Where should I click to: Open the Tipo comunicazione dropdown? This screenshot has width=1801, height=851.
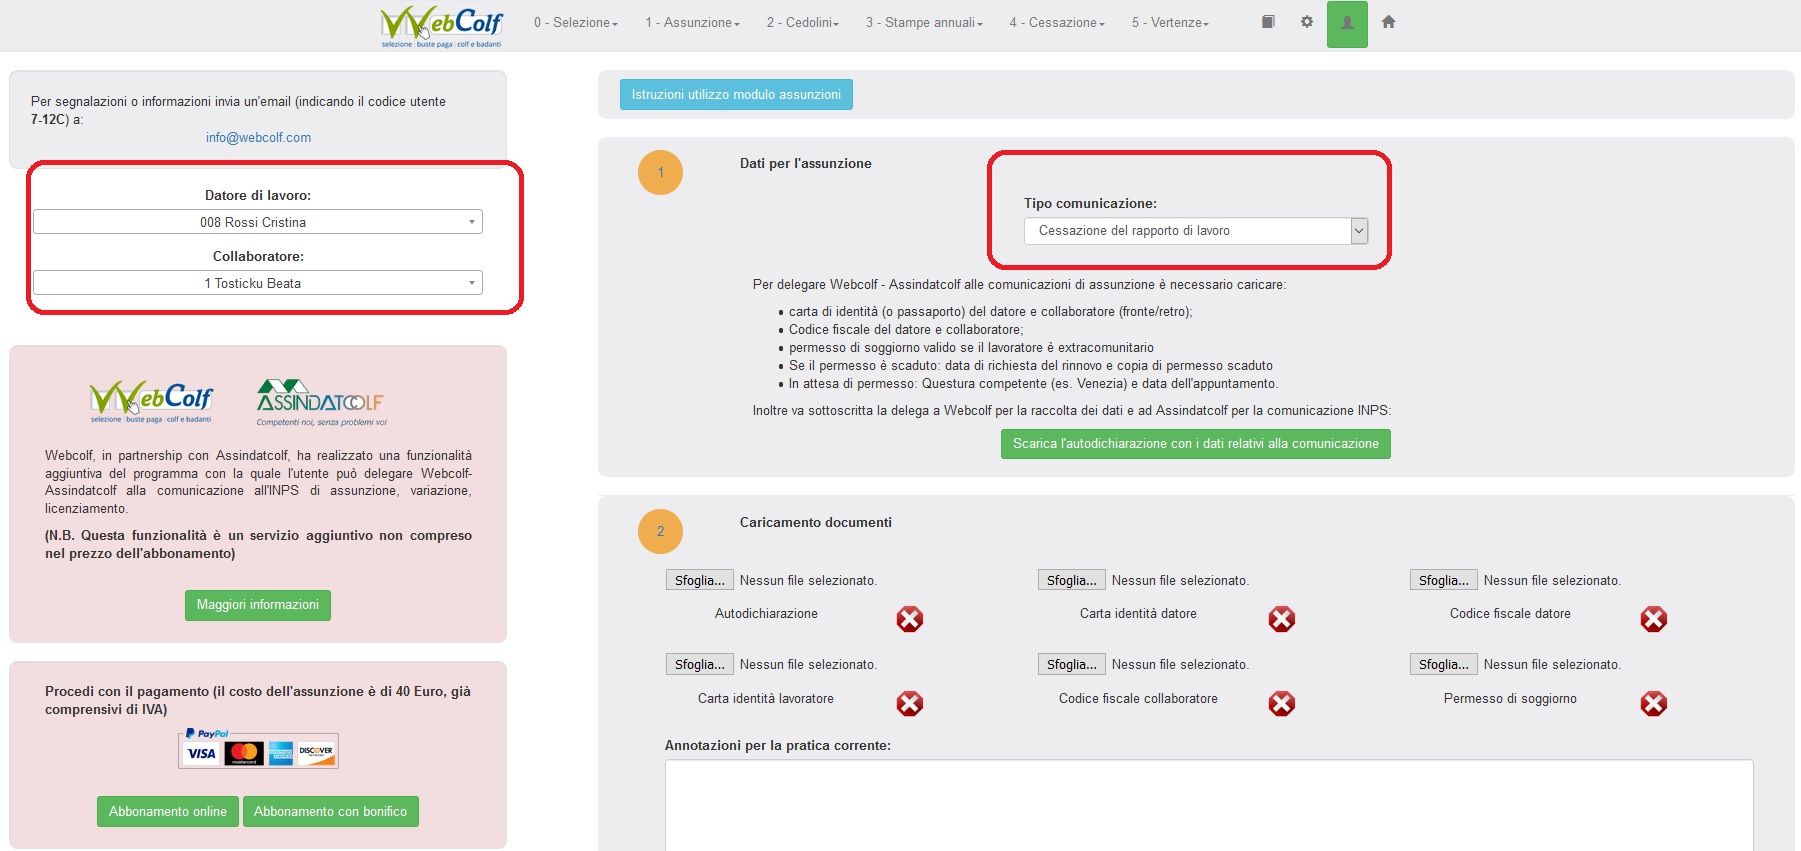(1196, 231)
